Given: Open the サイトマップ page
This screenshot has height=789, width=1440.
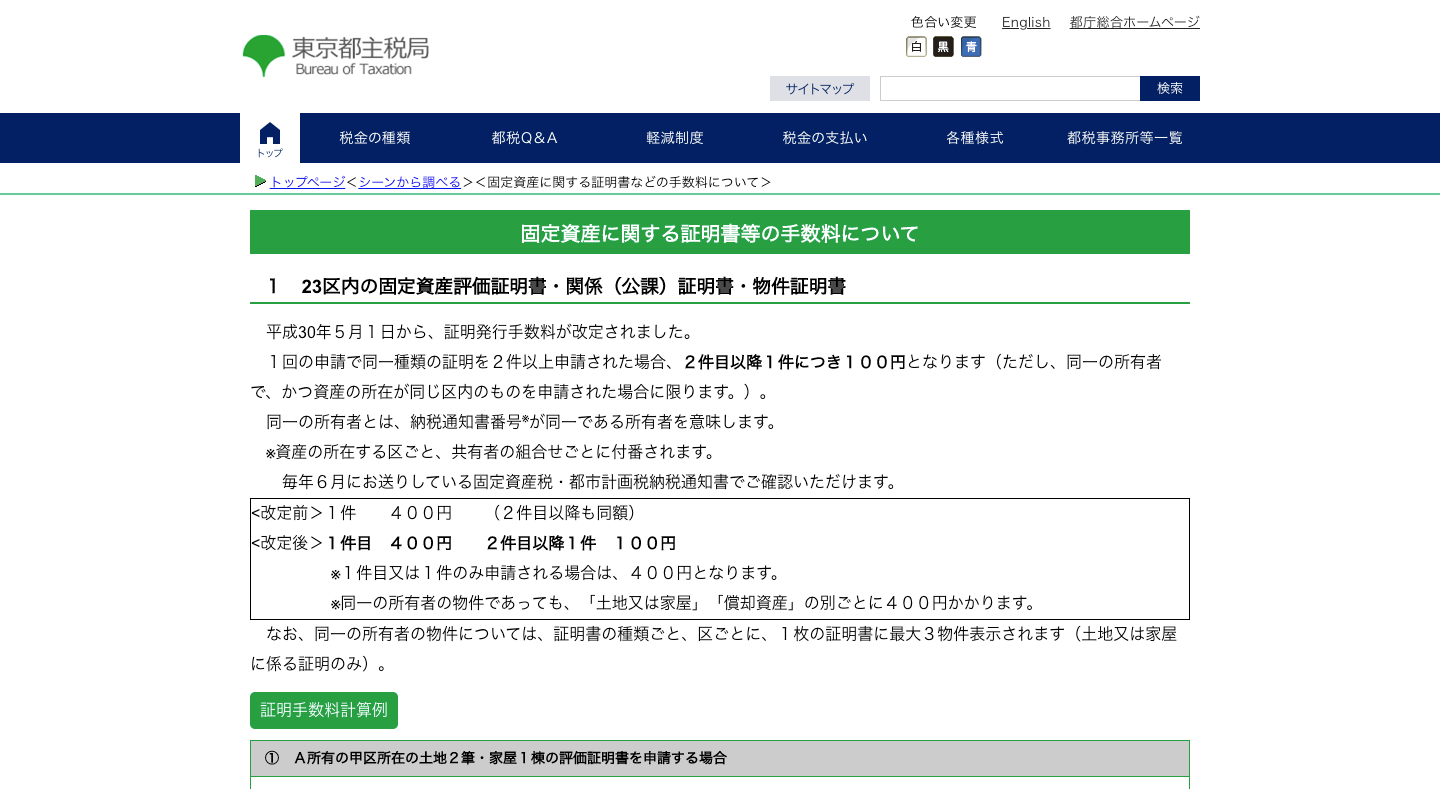Looking at the screenshot, I should [x=819, y=88].
